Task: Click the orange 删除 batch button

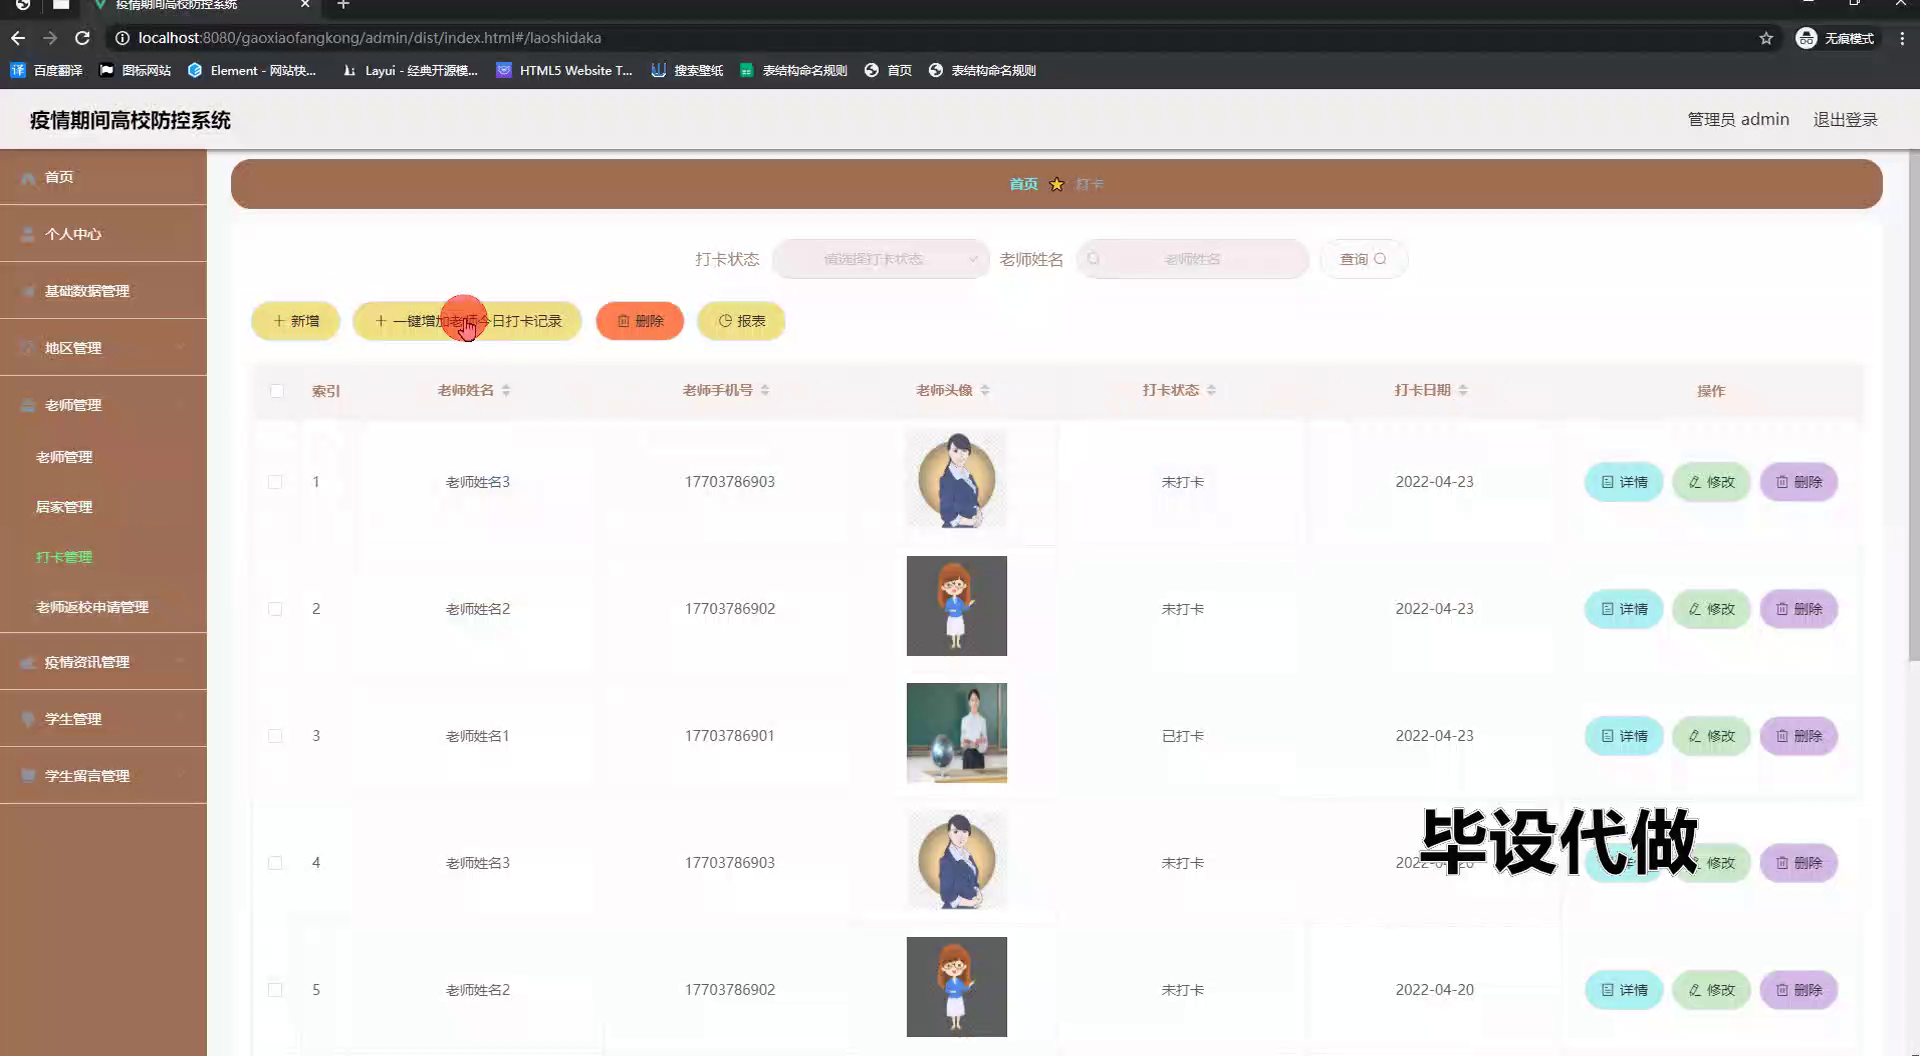Action: pyautogui.click(x=640, y=321)
